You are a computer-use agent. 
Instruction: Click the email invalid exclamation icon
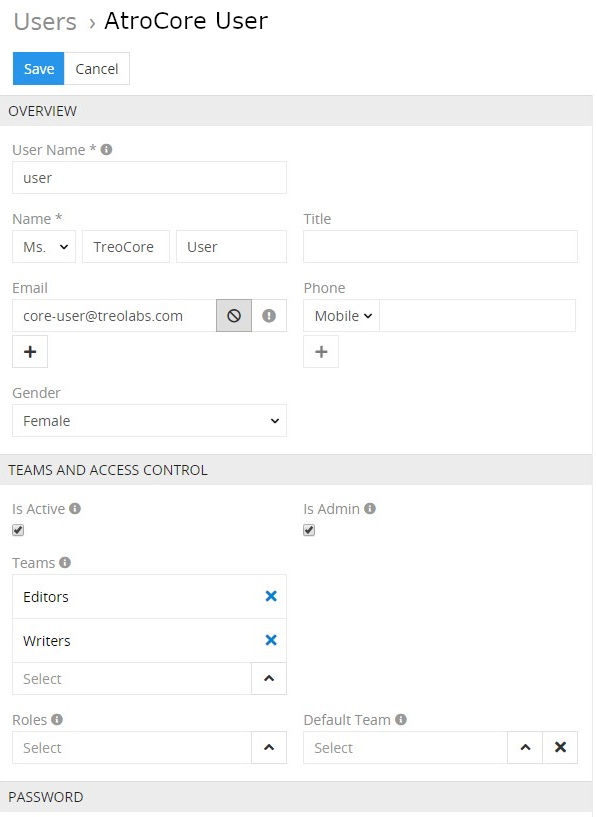pyautogui.click(x=269, y=315)
